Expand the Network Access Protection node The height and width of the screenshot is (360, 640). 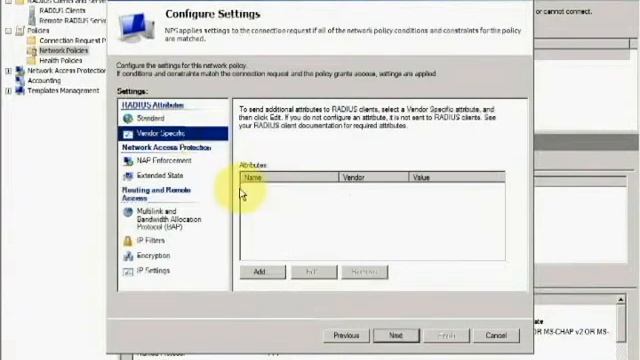[x=9, y=71]
